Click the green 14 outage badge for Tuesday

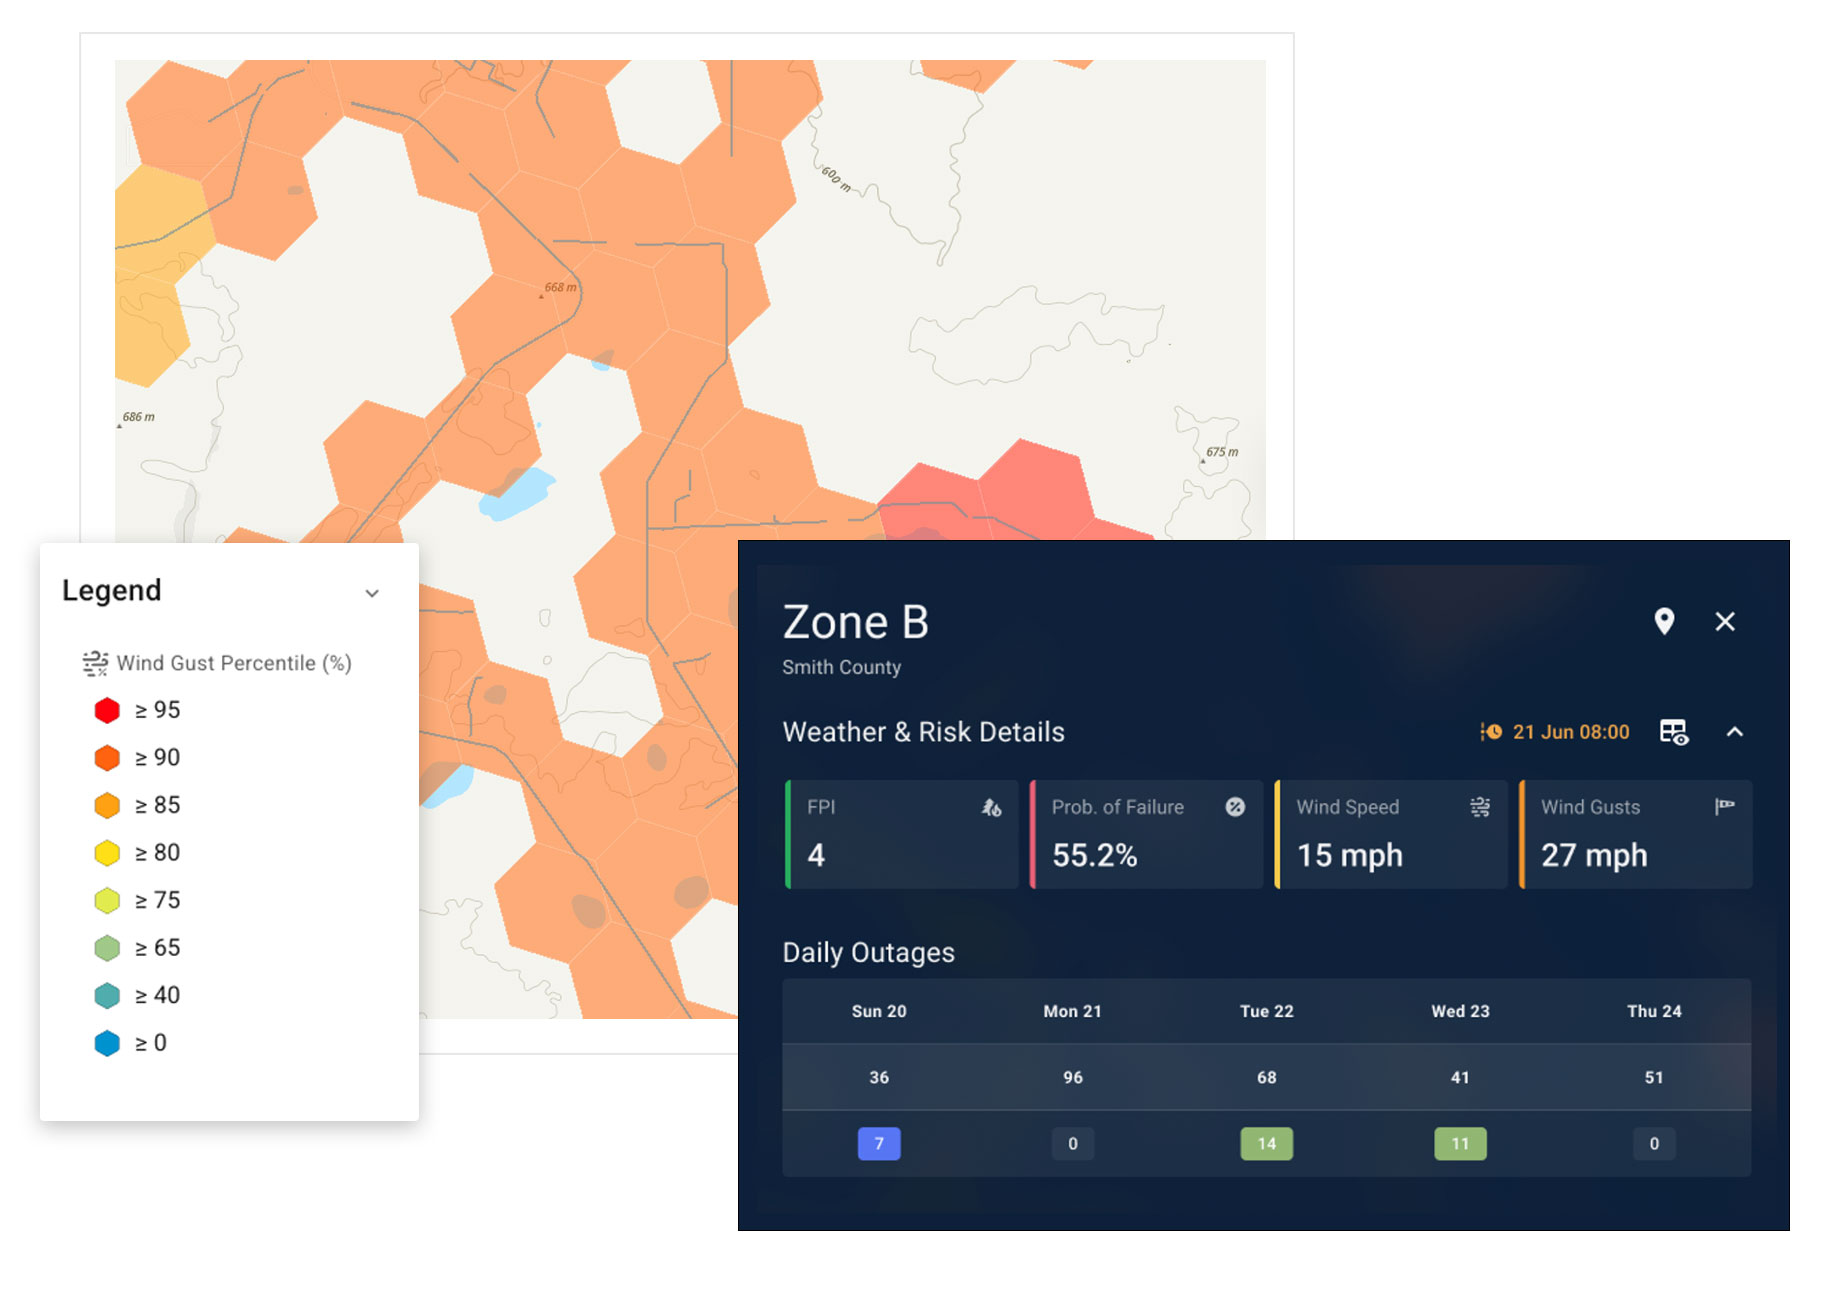[1266, 1143]
